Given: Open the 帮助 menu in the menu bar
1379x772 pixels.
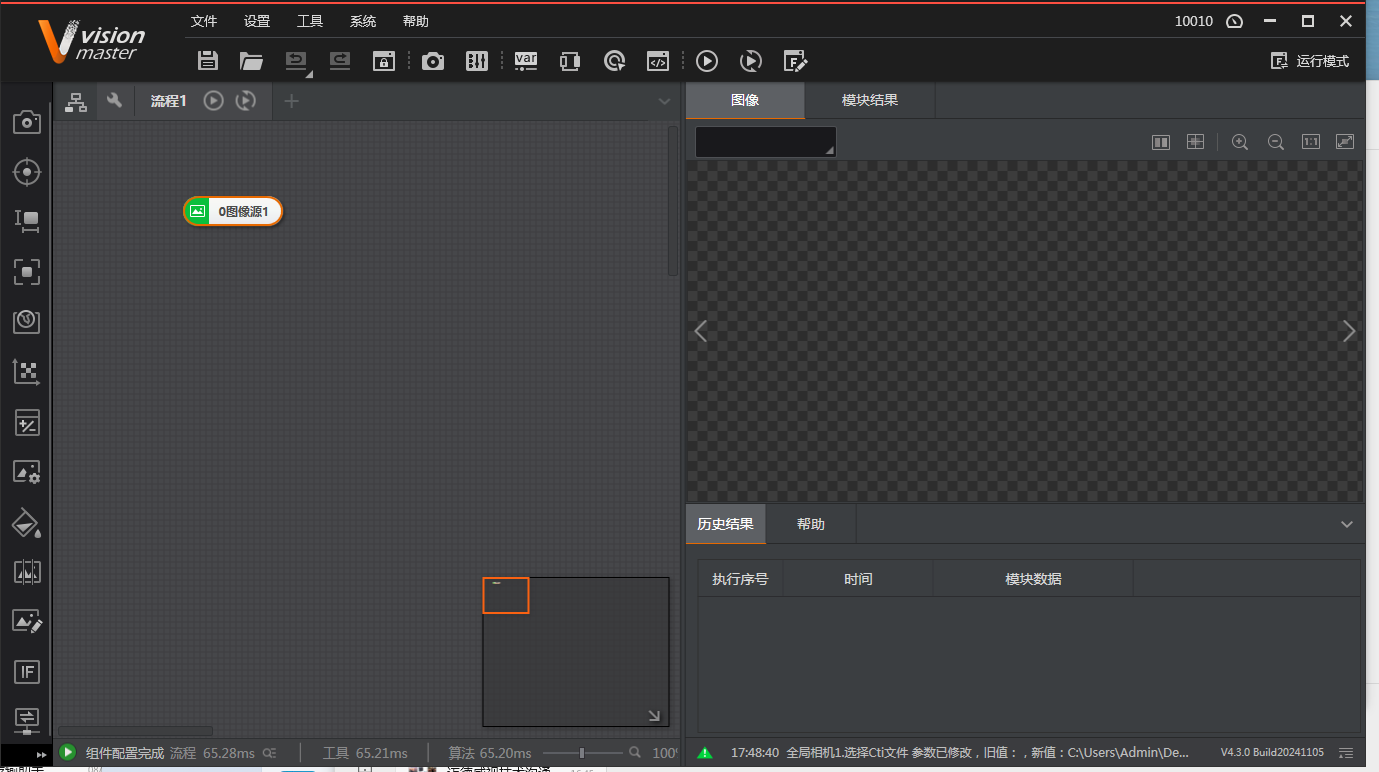Looking at the screenshot, I should [416, 21].
